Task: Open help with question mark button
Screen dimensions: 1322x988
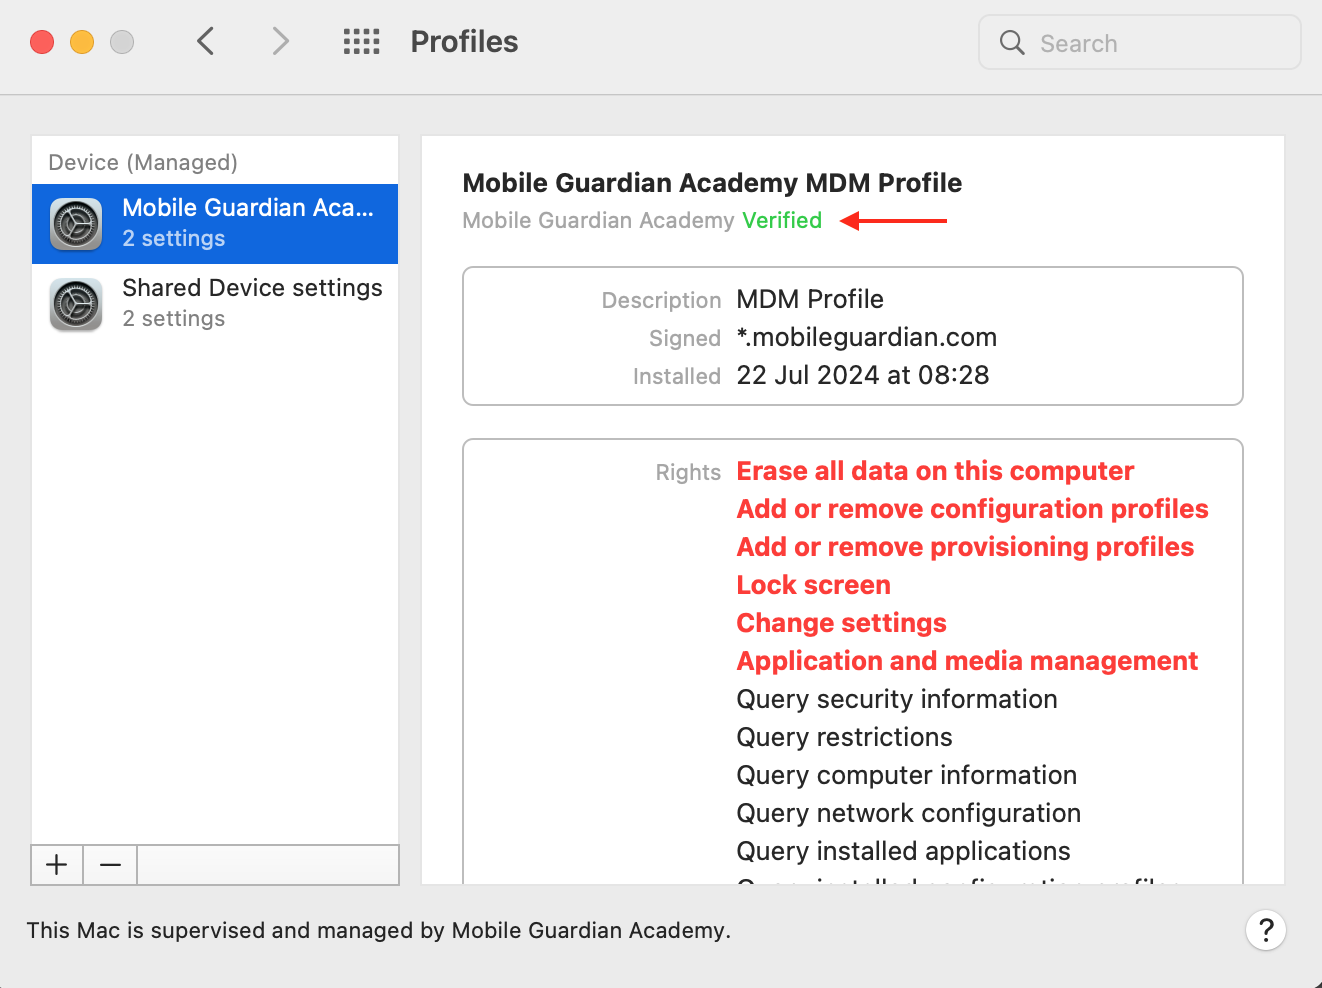Action: [x=1266, y=930]
